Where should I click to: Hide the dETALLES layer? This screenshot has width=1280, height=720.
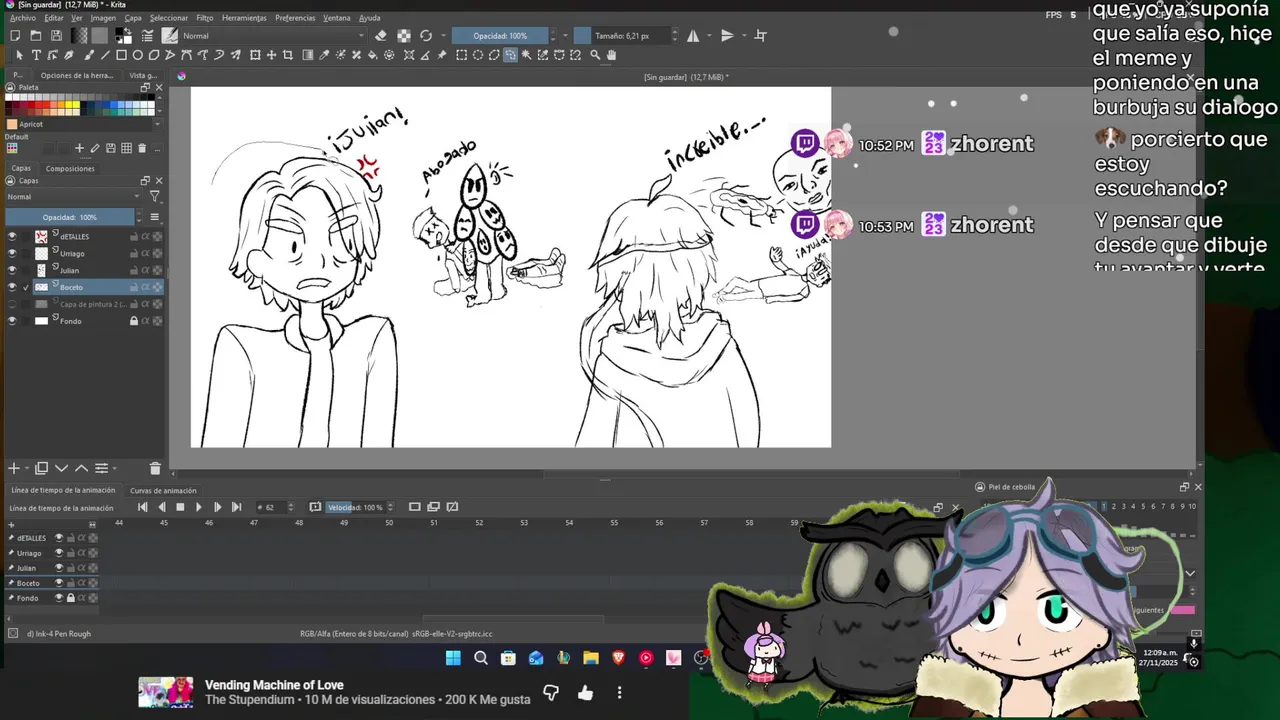click(12, 236)
